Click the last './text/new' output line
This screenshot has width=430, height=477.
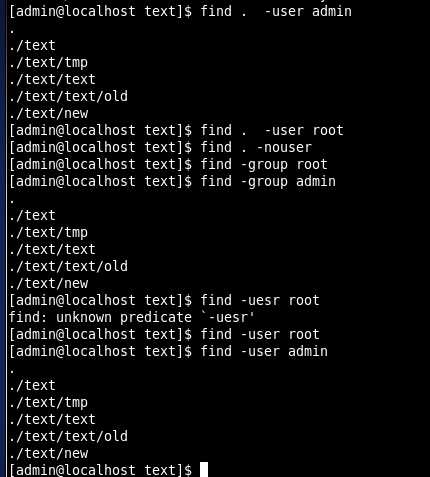[x=49, y=453]
